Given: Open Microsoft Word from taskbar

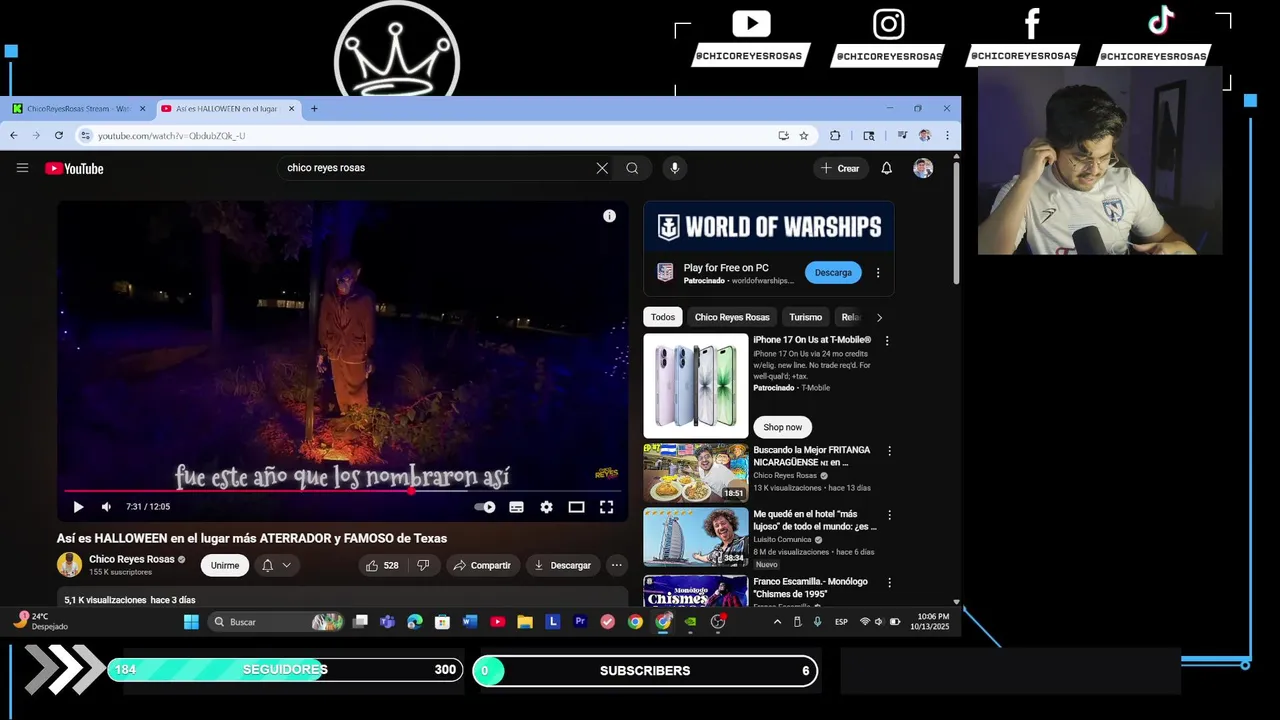Looking at the screenshot, I should pos(470,622).
